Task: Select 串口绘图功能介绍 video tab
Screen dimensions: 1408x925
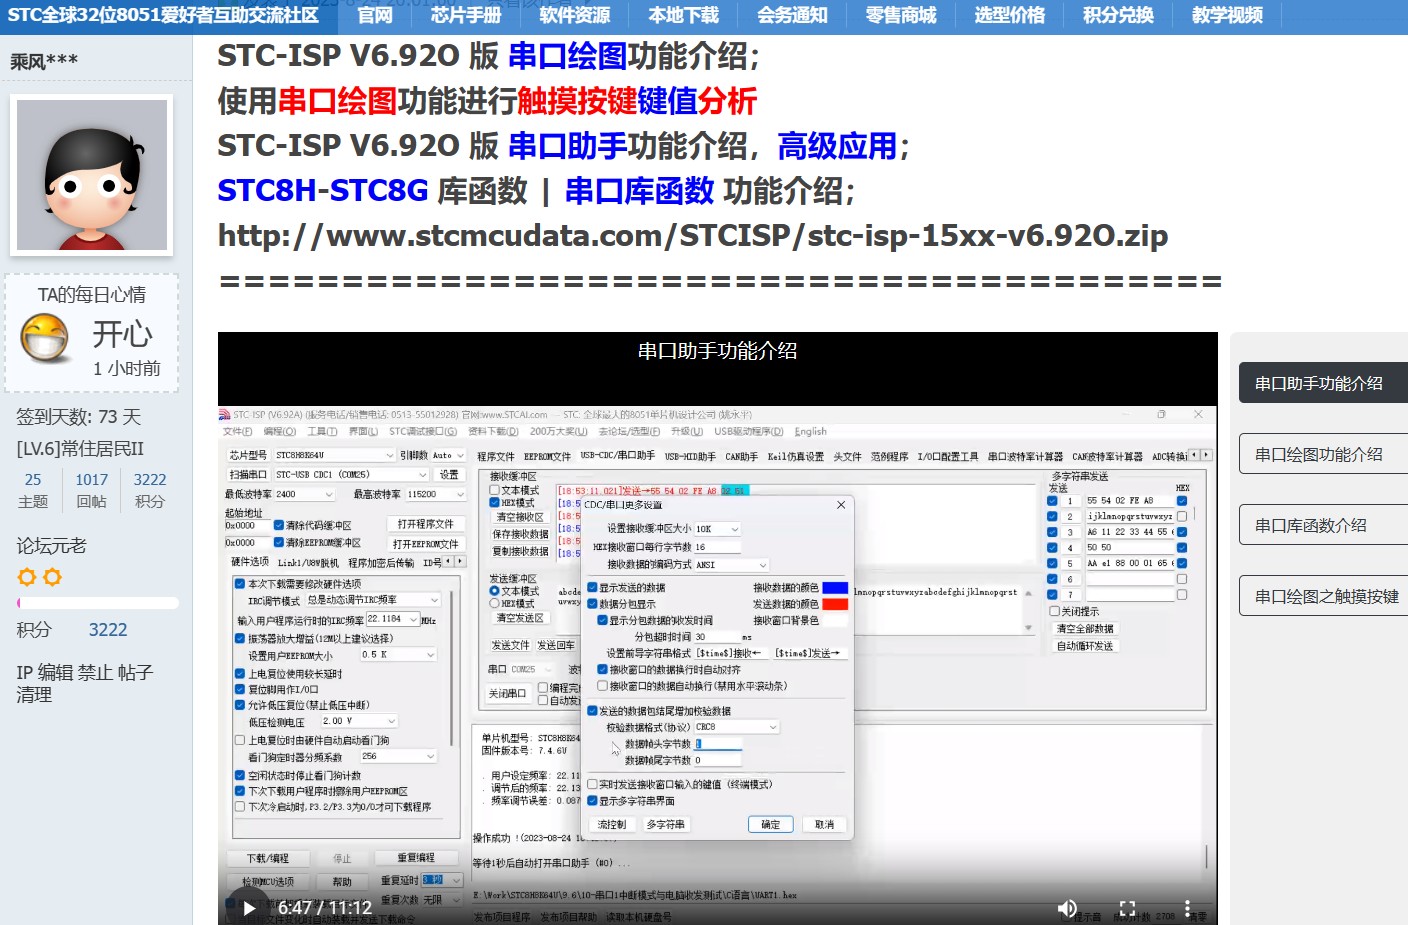Action: tap(1323, 454)
